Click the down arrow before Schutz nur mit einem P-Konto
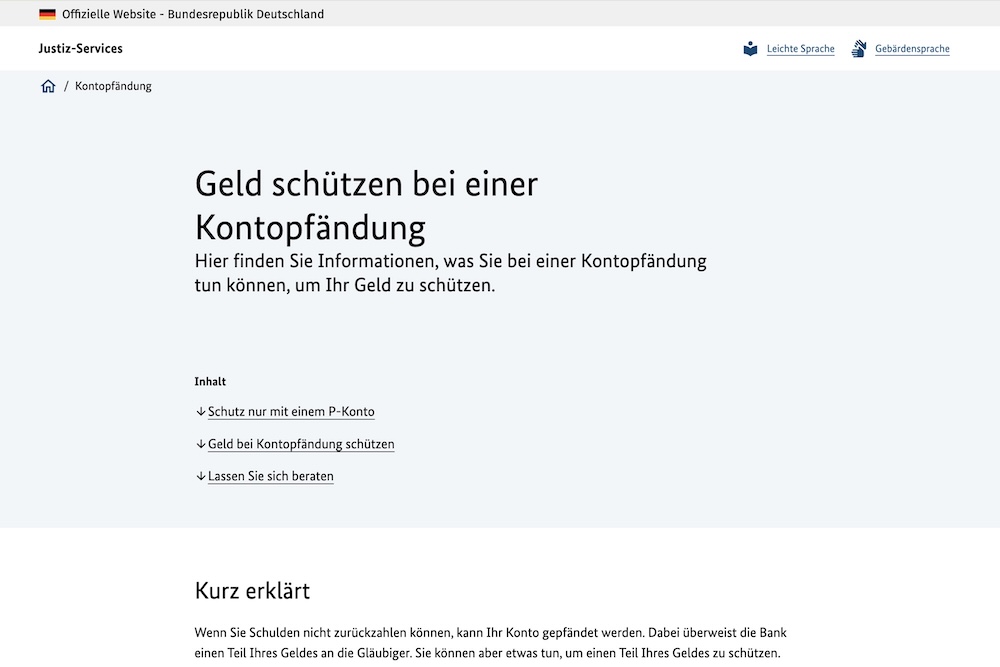The height and width of the screenshot is (667, 1000). tap(200, 411)
